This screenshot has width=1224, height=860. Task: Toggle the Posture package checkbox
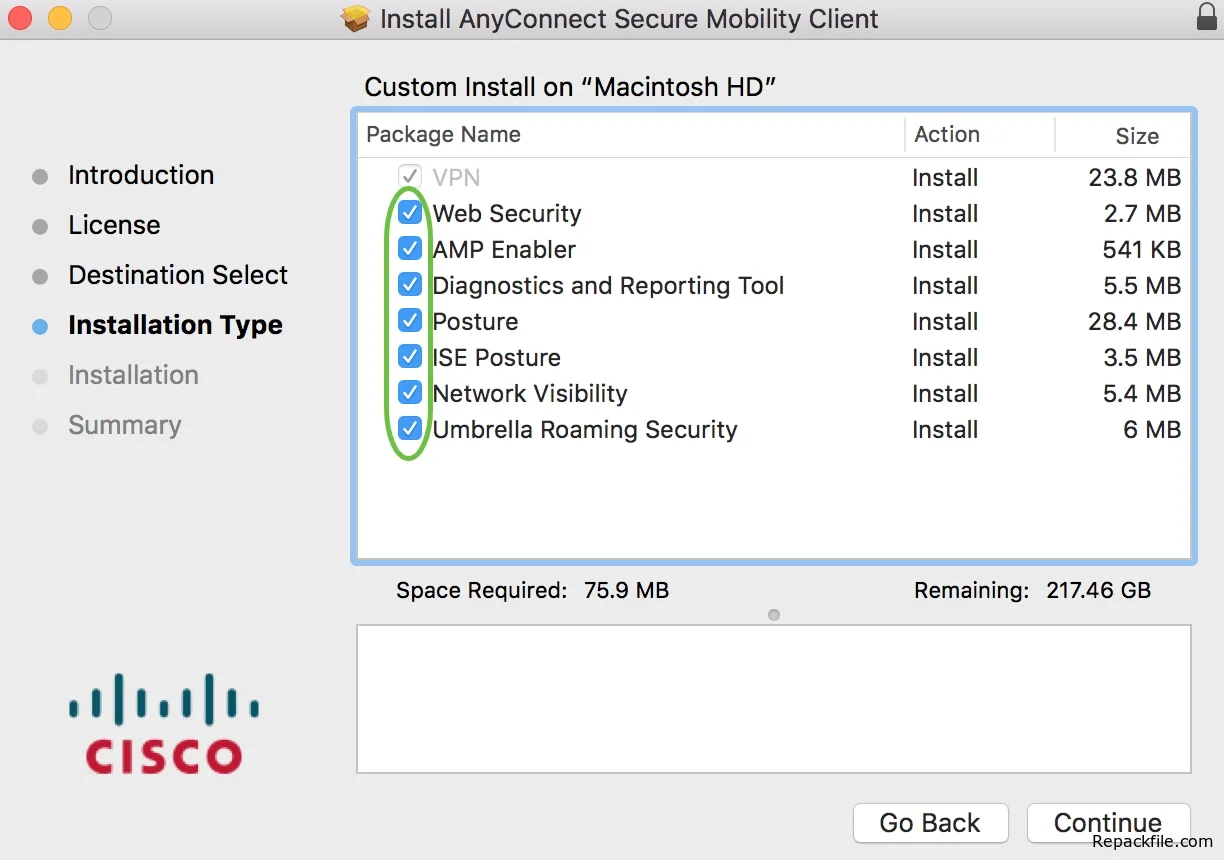410,321
